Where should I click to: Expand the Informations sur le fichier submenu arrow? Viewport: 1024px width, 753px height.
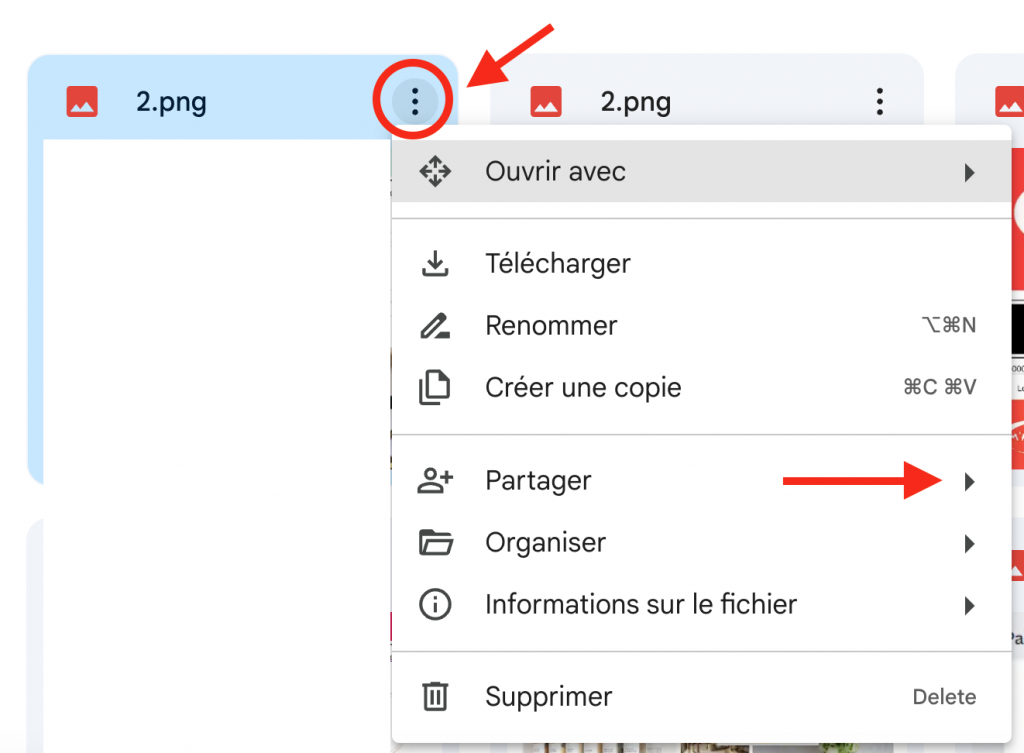(x=969, y=605)
